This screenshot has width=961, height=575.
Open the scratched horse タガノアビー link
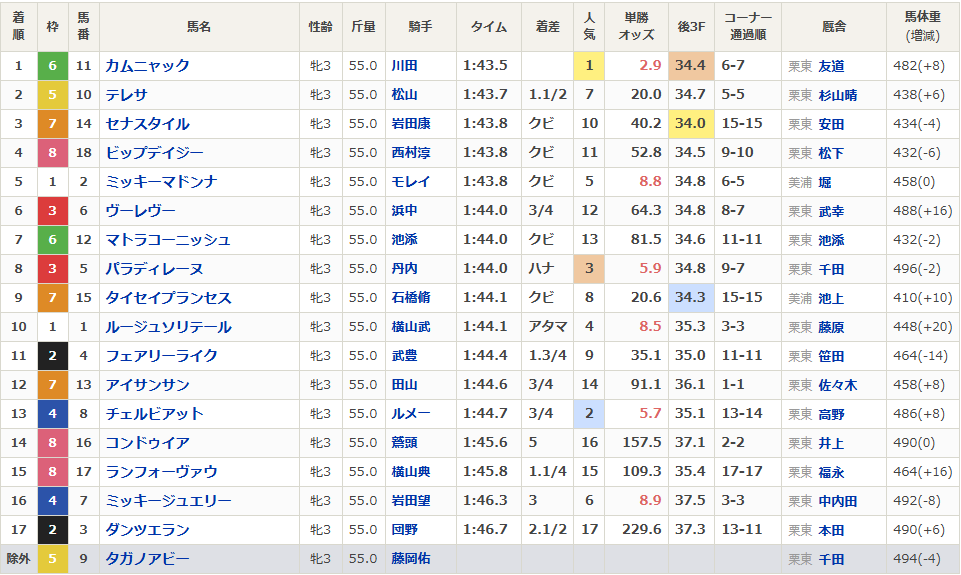[147, 559]
